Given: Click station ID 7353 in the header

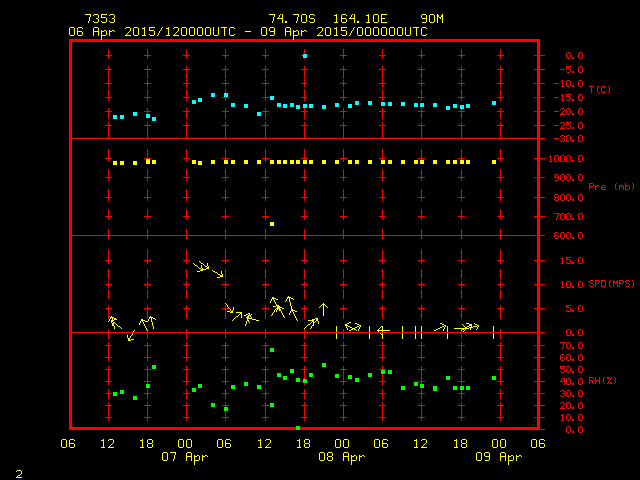Looking at the screenshot, I should (x=99, y=19).
